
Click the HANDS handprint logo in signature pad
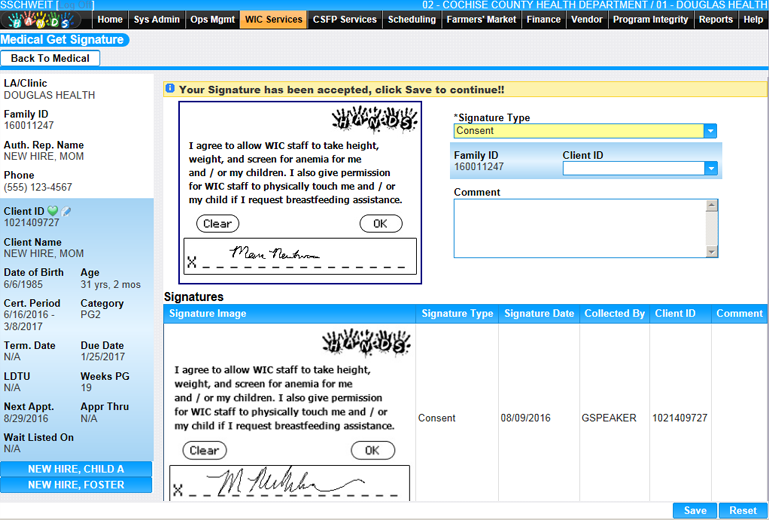tap(373, 121)
